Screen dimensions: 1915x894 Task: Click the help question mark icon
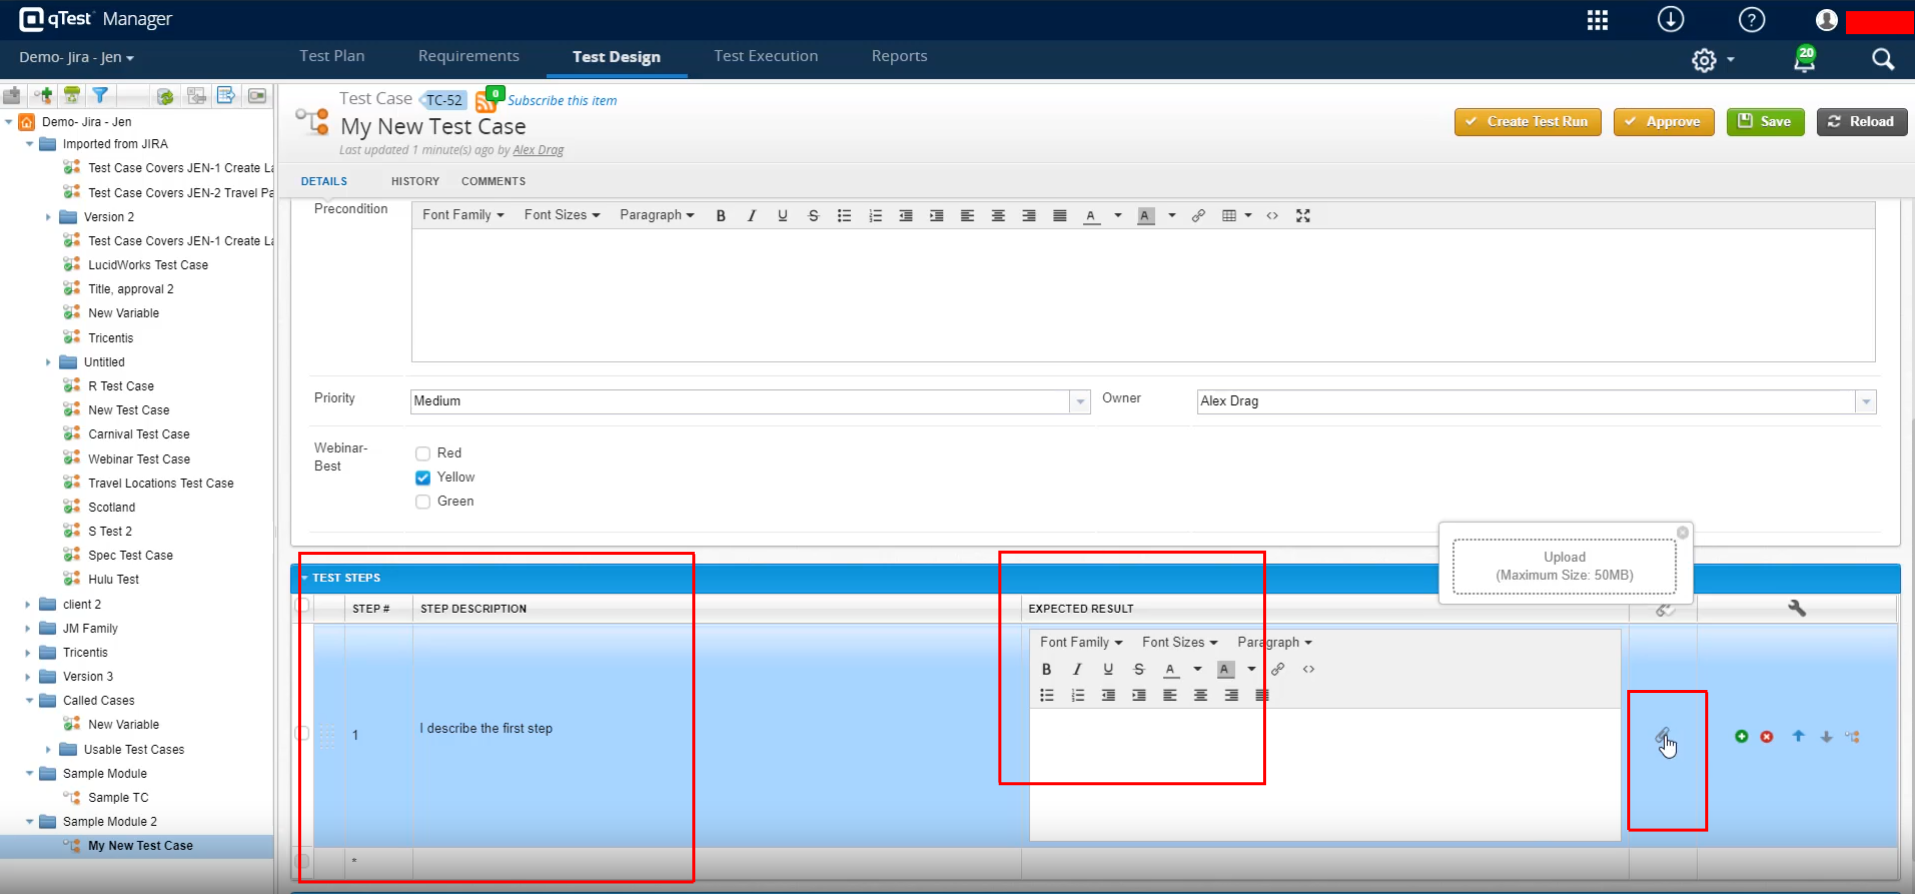pyautogui.click(x=1751, y=20)
